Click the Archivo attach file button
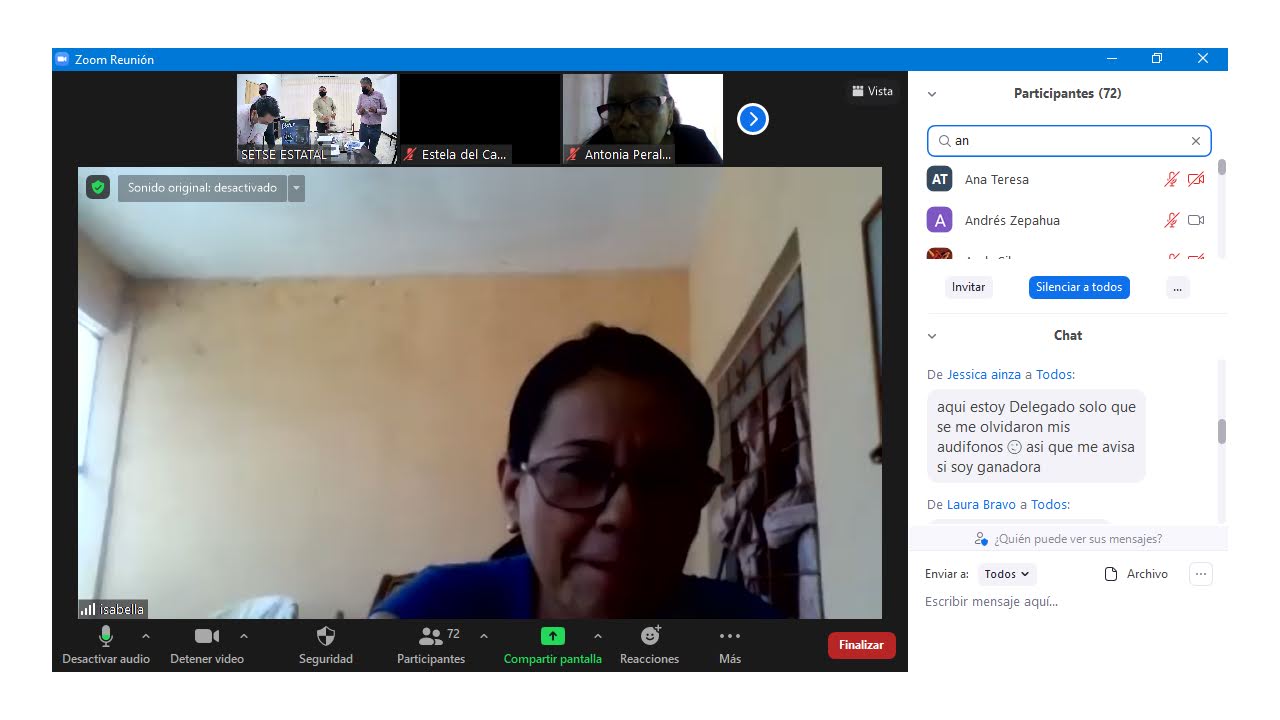This screenshot has width=1280, height=720. (x=1136, y=574)
